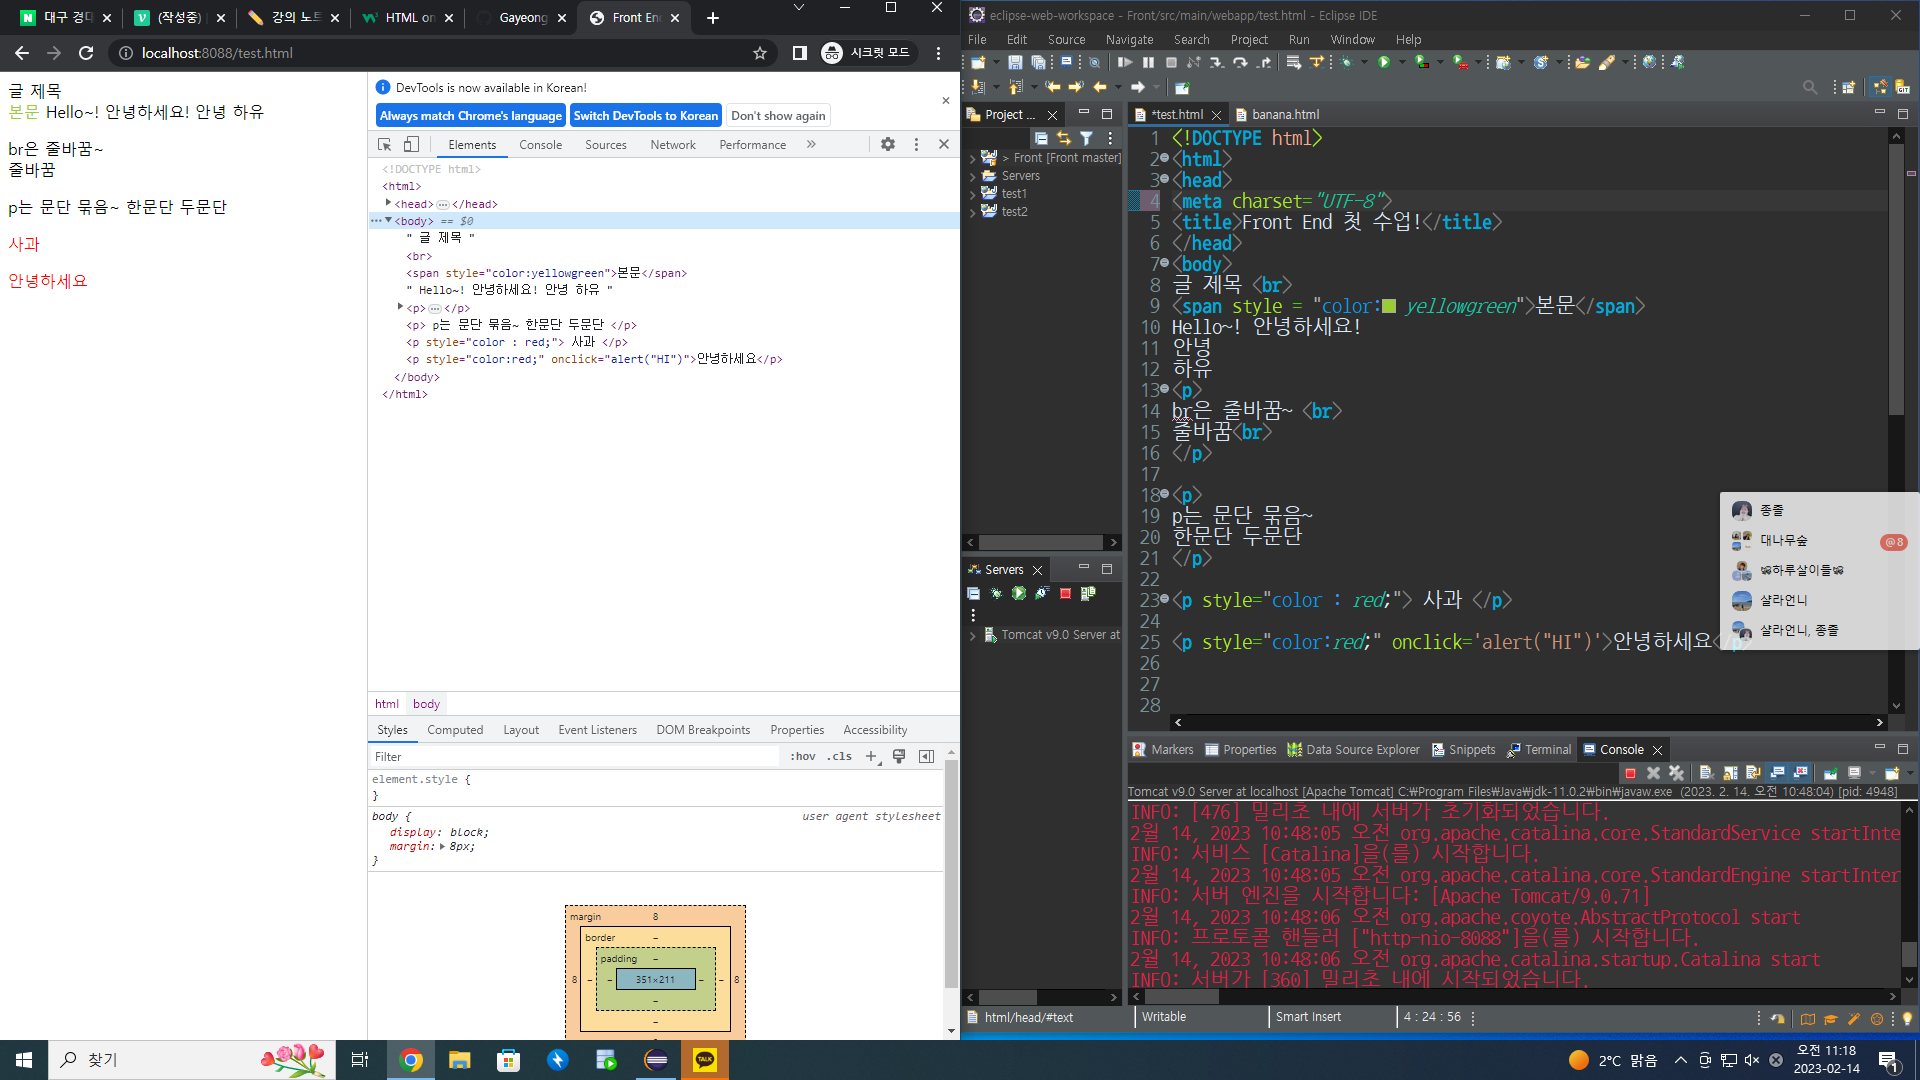Open DevTools settings gear
Image resolution: width=1920 pixels, height=1080 pixels.
[888, 145]
